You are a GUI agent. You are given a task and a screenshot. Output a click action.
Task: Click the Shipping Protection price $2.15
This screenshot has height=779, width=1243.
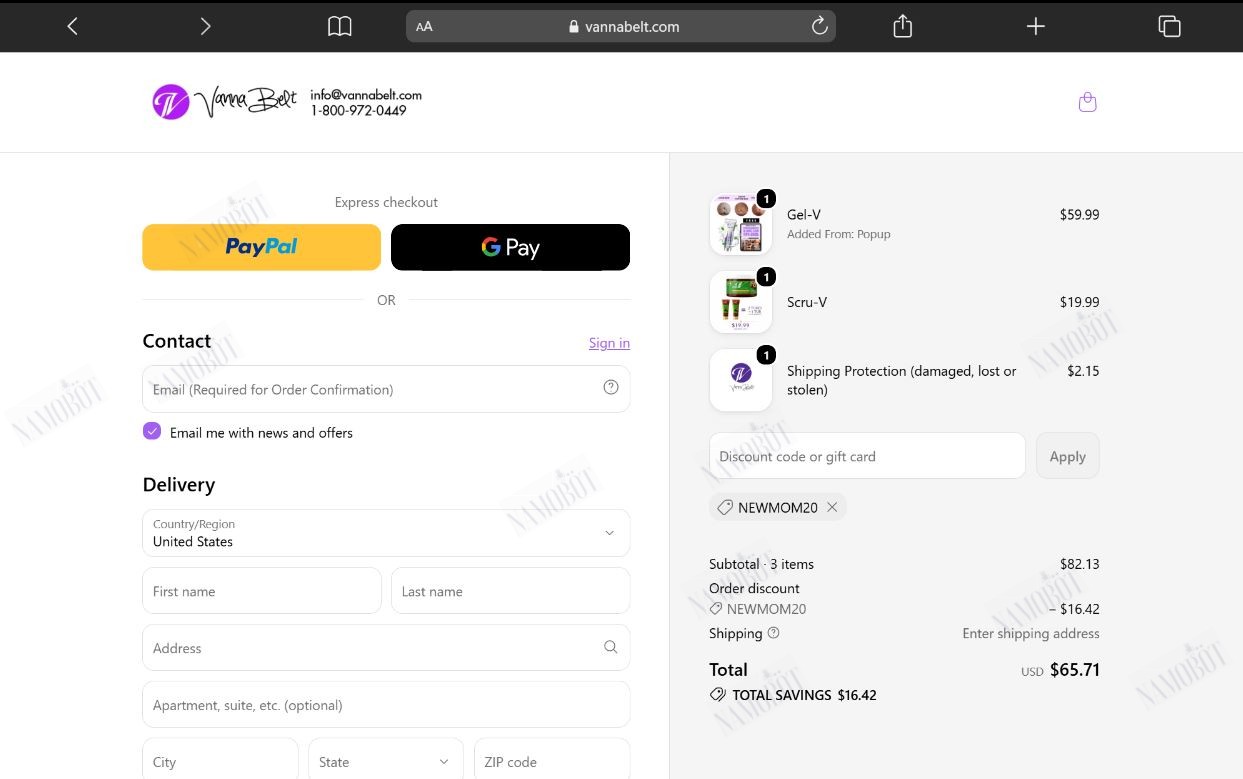1083,371
